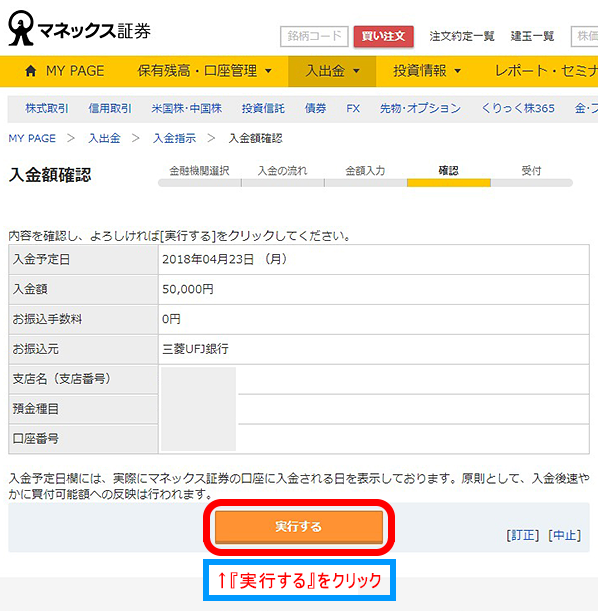Image resolution: width=598 pixels, height=611 pixels.
Task: Expand the 保有残高・口座管理 dropdown menu
Action: point(204,71)
